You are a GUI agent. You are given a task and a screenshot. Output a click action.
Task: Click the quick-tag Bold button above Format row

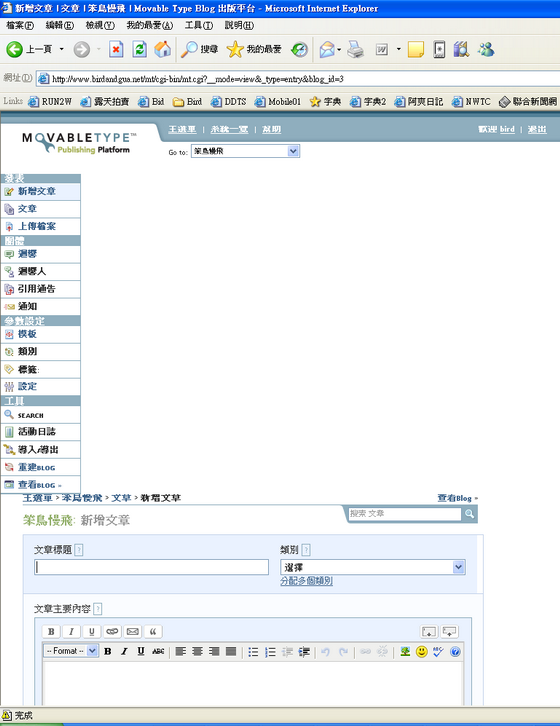click(x=51, y=631)
